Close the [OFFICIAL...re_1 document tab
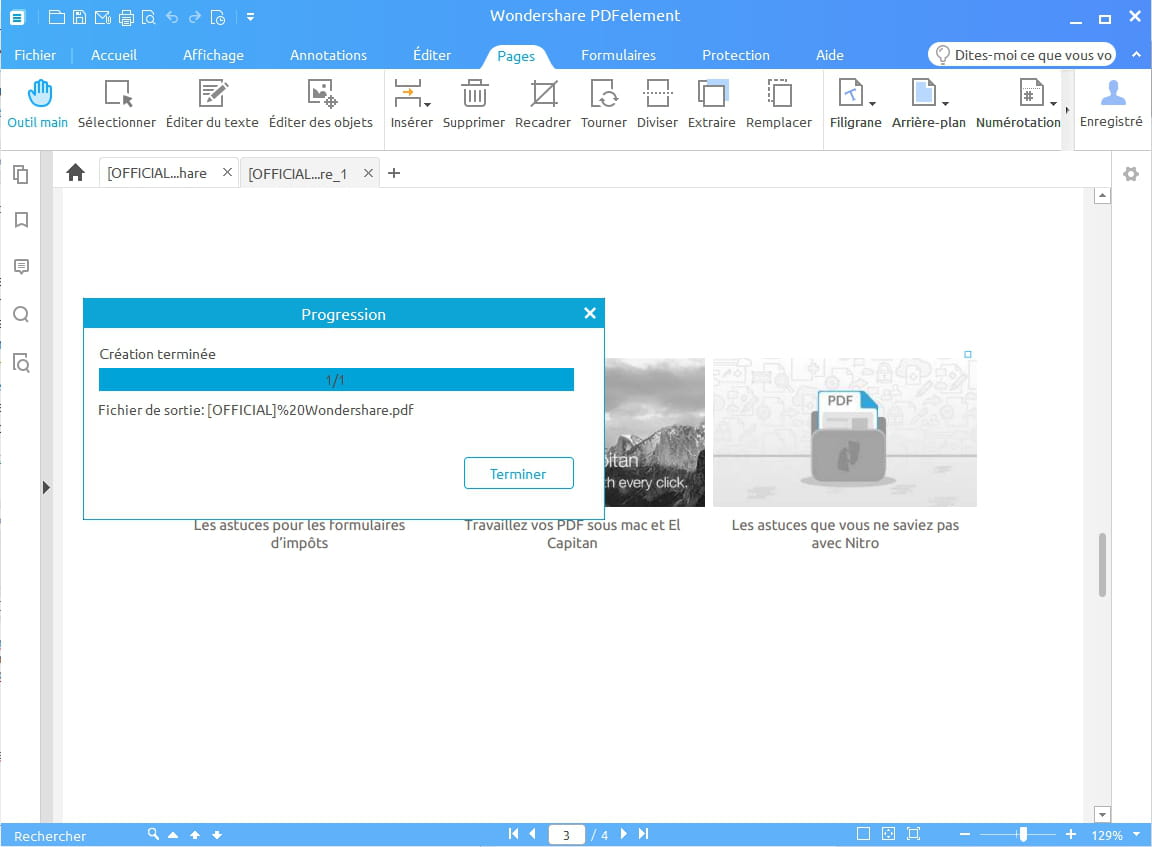The width and height of the screenshot is (1152, 847). click(369, 173)
